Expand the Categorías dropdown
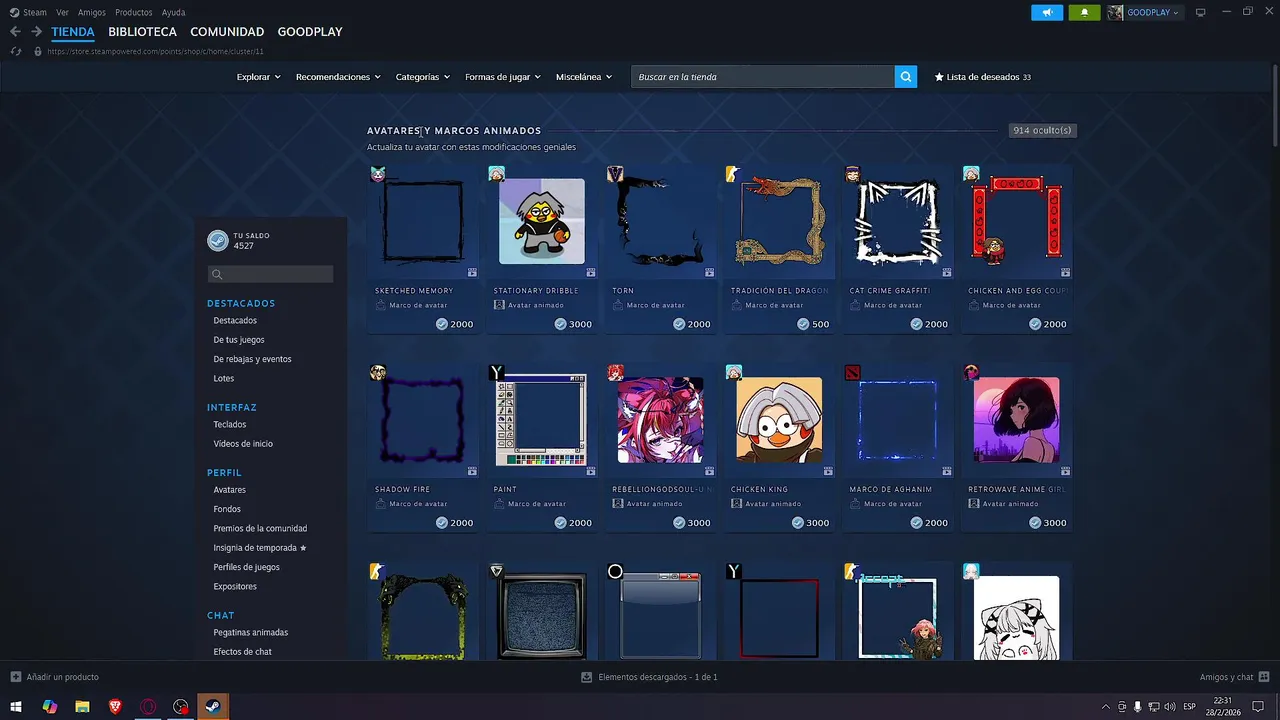Image resolution: width=1280 pixels, height=720 pixels. click(422, 77)
